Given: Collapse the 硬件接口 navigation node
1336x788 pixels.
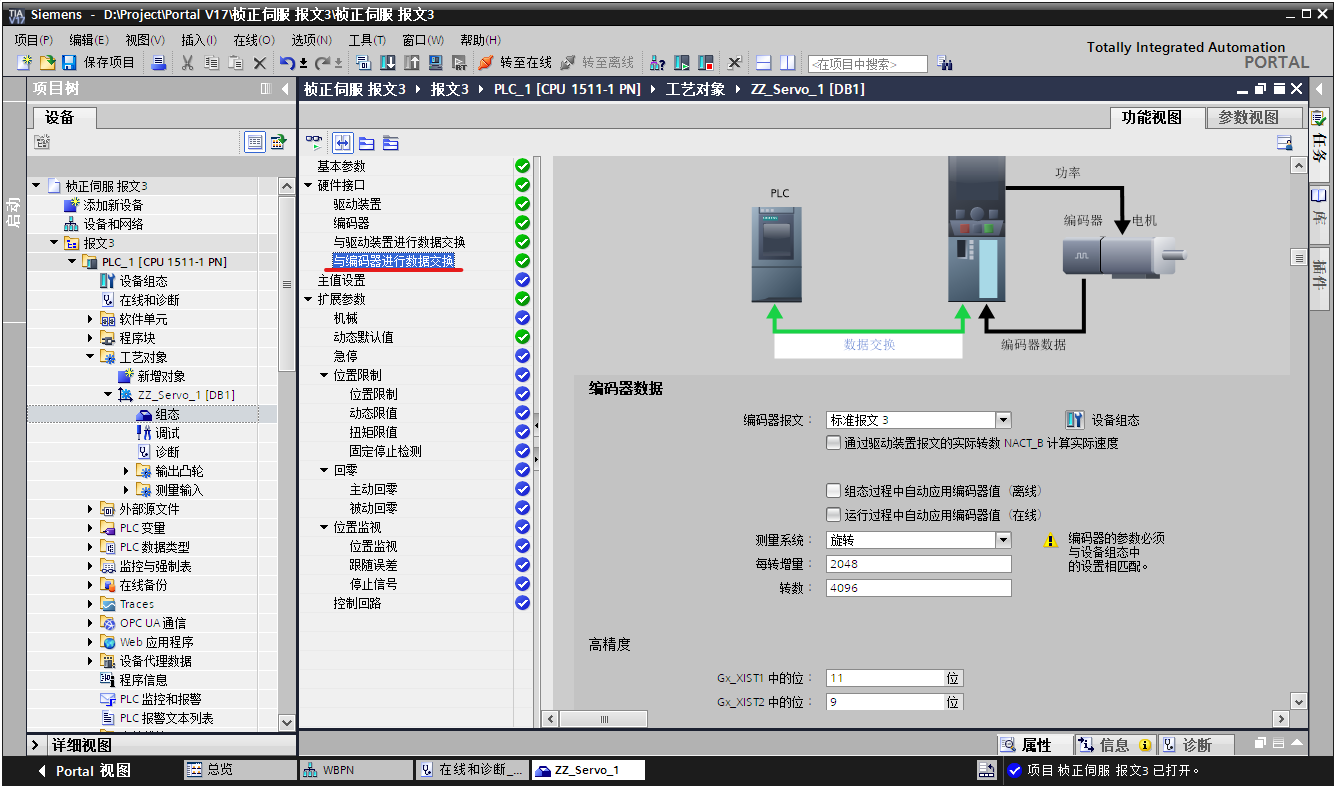Looking at the screenshot, I should (309, 185).
